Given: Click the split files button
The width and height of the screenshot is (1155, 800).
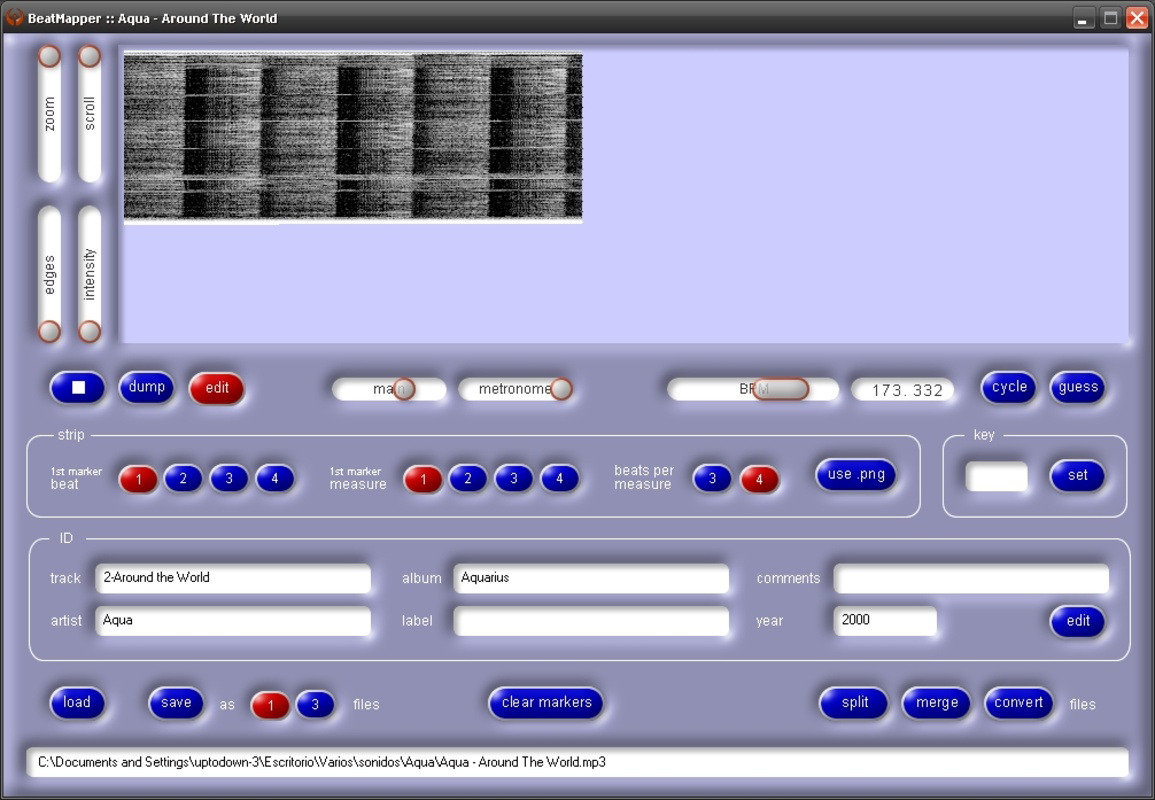Looking at the screenshot, I should pos(854,703).
